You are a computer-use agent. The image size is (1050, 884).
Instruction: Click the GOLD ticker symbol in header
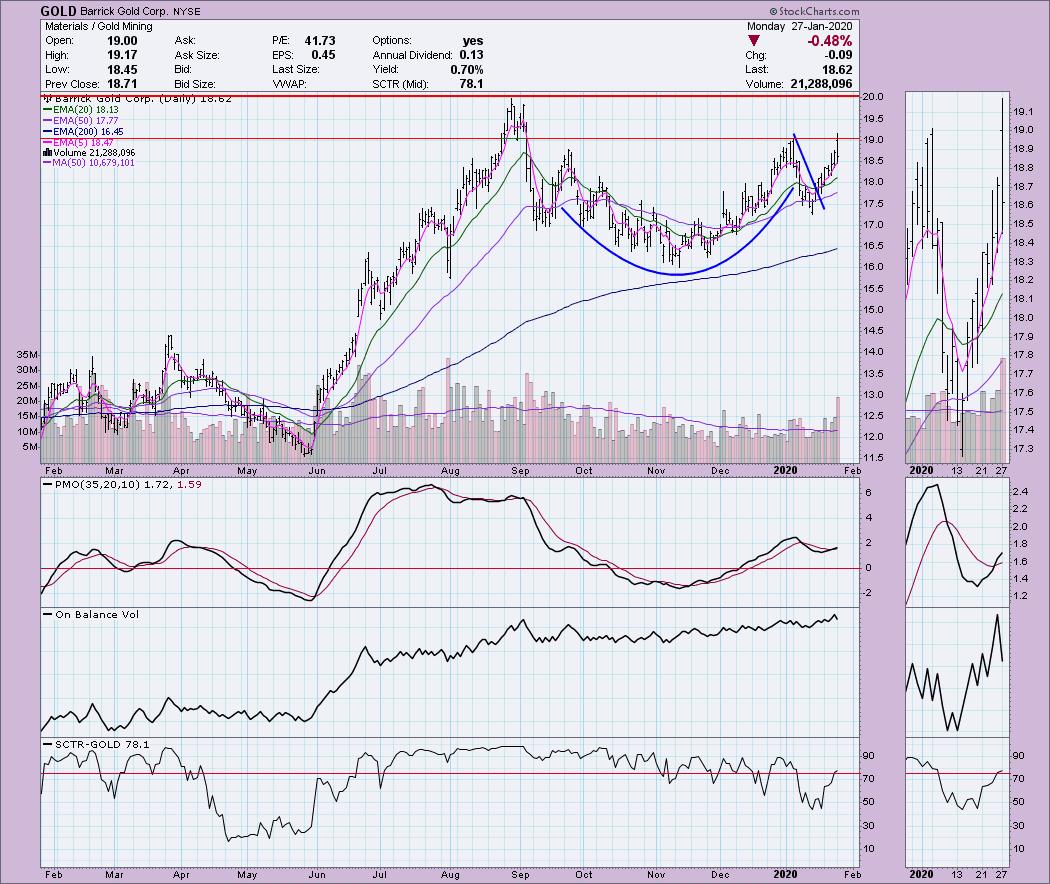(58, 11)
